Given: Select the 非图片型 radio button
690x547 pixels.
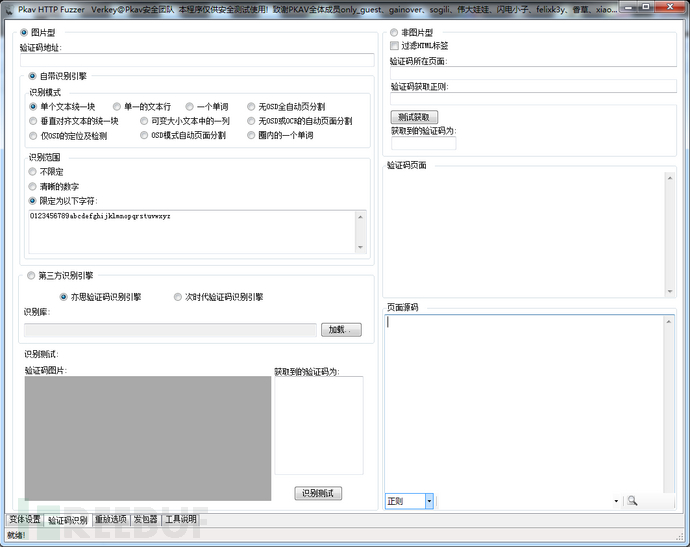Looking at the screenshot, I should pos(394,33).
